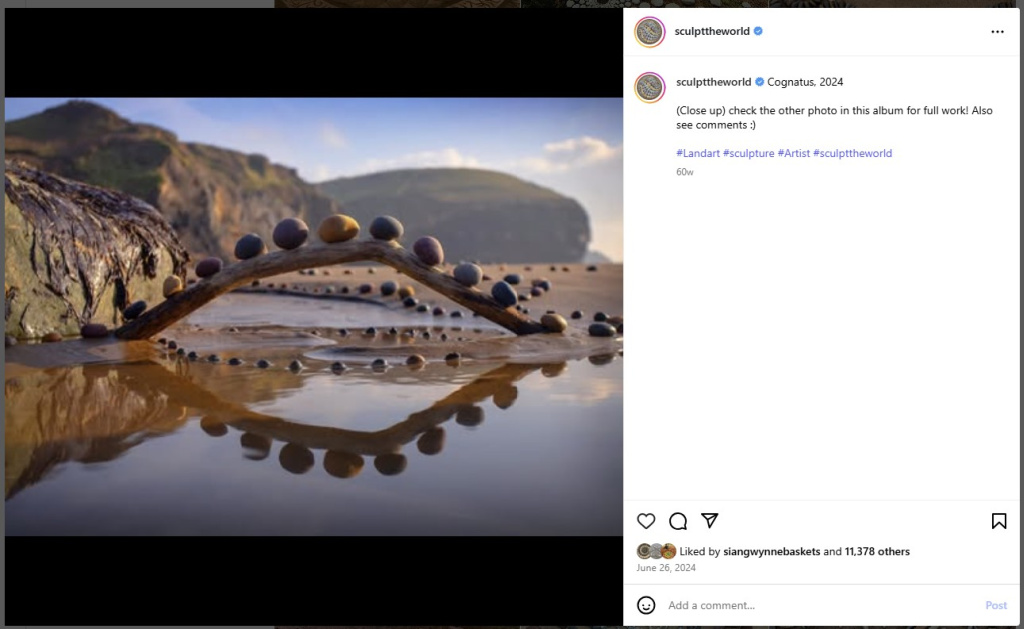This screenshot has height=629, width=1024.
Task: Visit the siangwynnebaskets profile link
Action: 770,551
